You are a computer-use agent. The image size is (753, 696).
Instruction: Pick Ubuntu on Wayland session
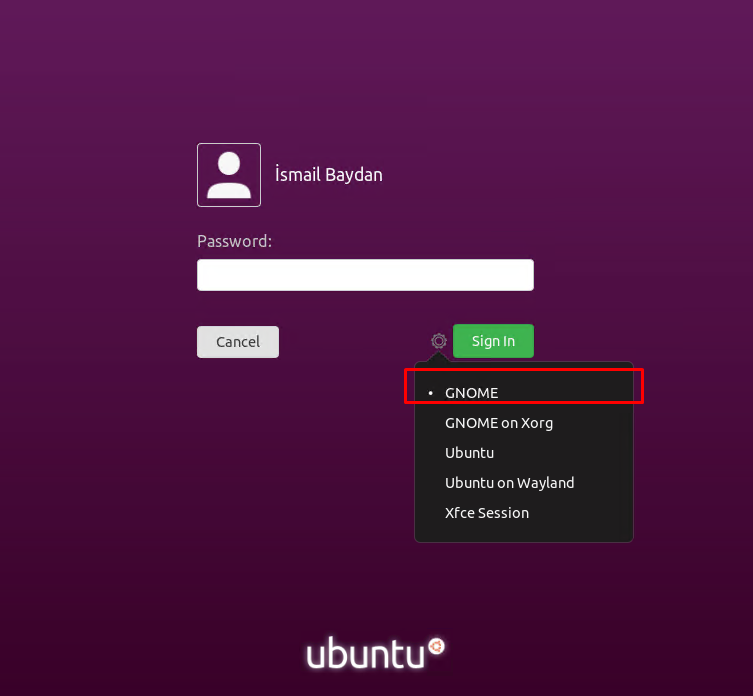(x=523, y=483)
